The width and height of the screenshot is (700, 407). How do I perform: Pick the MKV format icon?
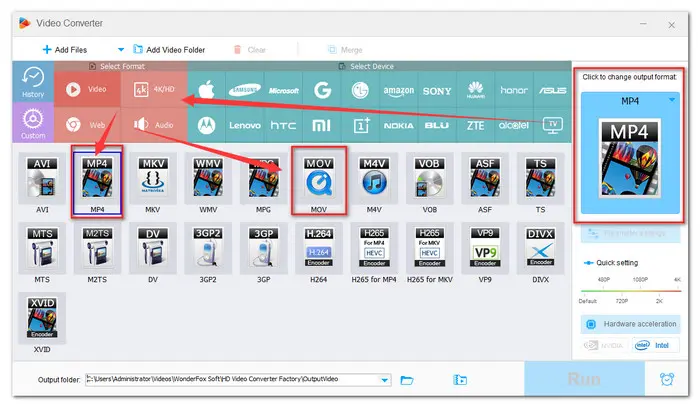[x=153, y=178]
